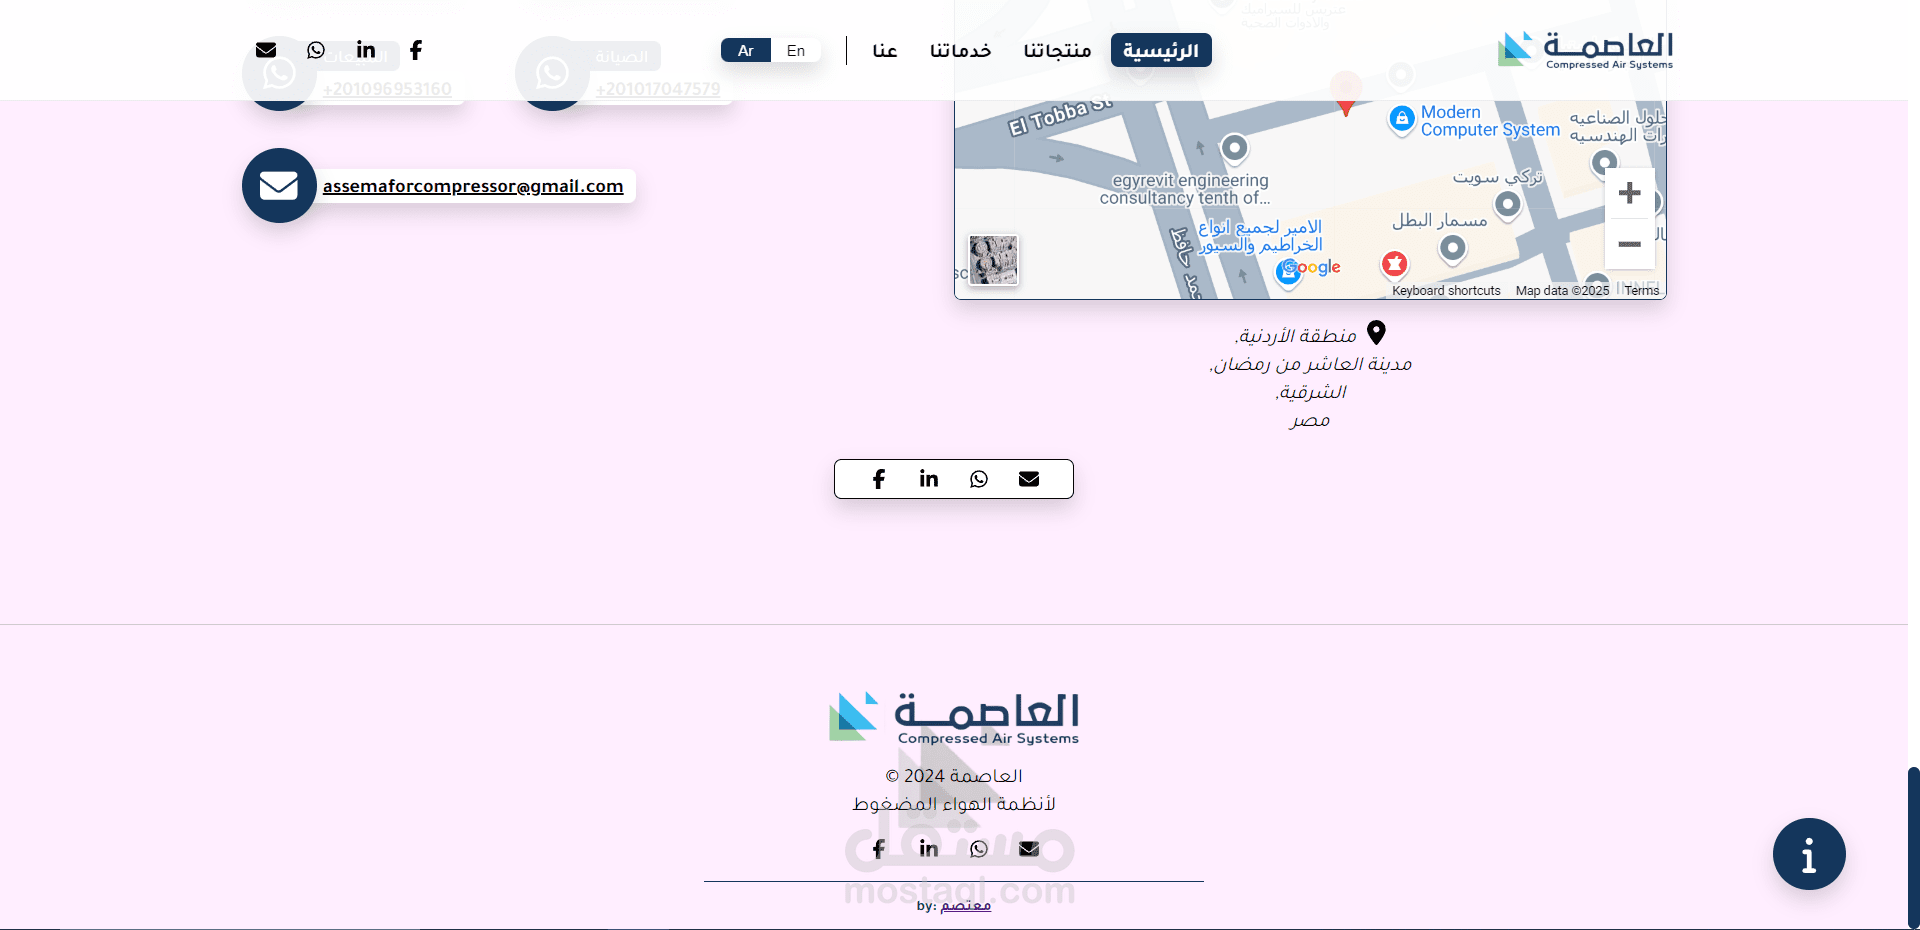Zoom out on the map
The height and width of the screenshot is (930, 1920).
point(1630,244)
